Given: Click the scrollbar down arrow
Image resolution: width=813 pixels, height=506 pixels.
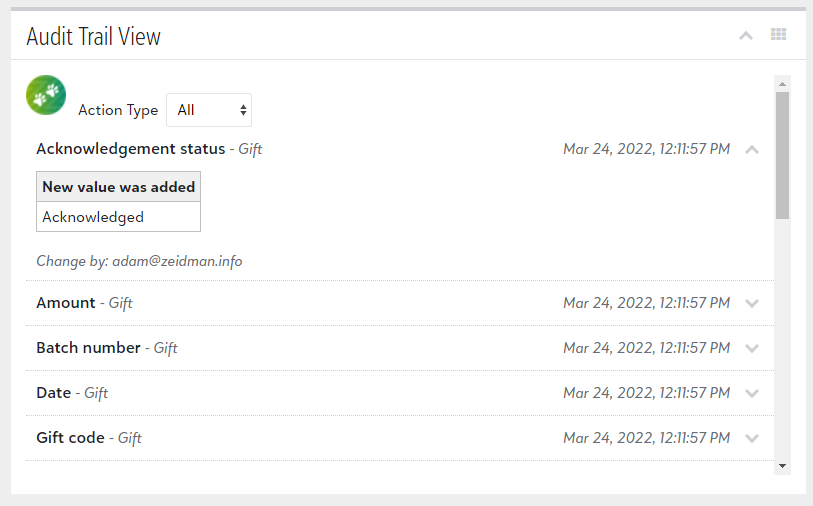Looking at the screenshot, I should click(x=782, y=466).
